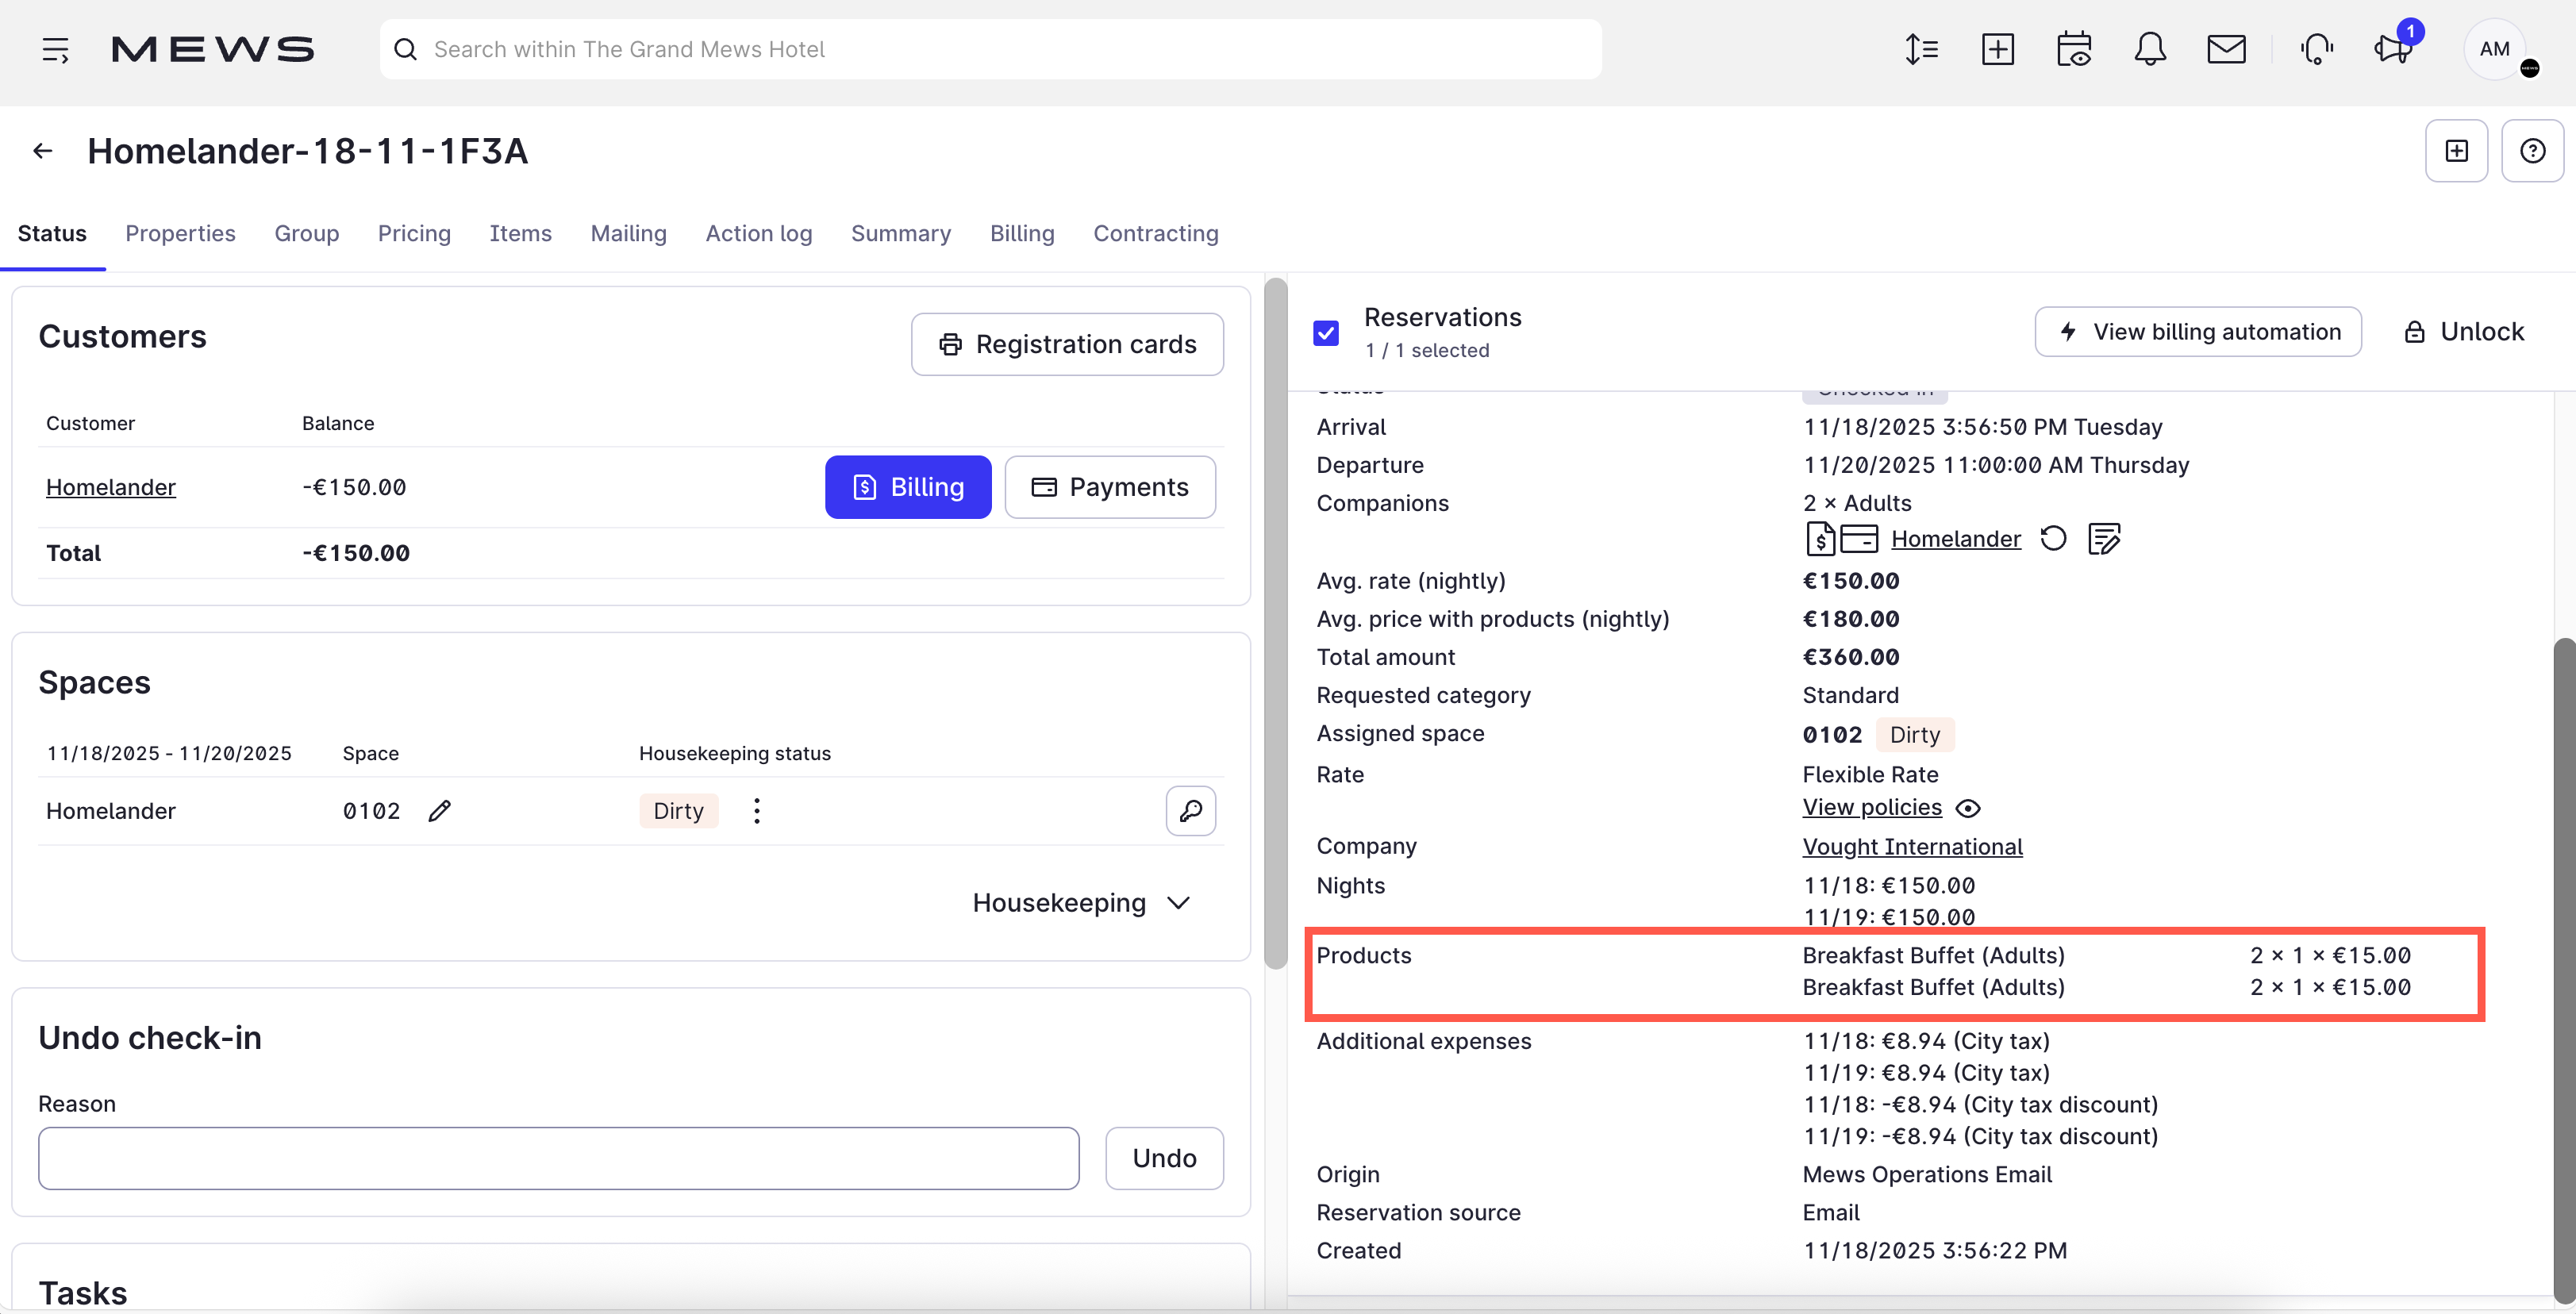
Task: Click View billing automation
Action: pos(2198,332)
